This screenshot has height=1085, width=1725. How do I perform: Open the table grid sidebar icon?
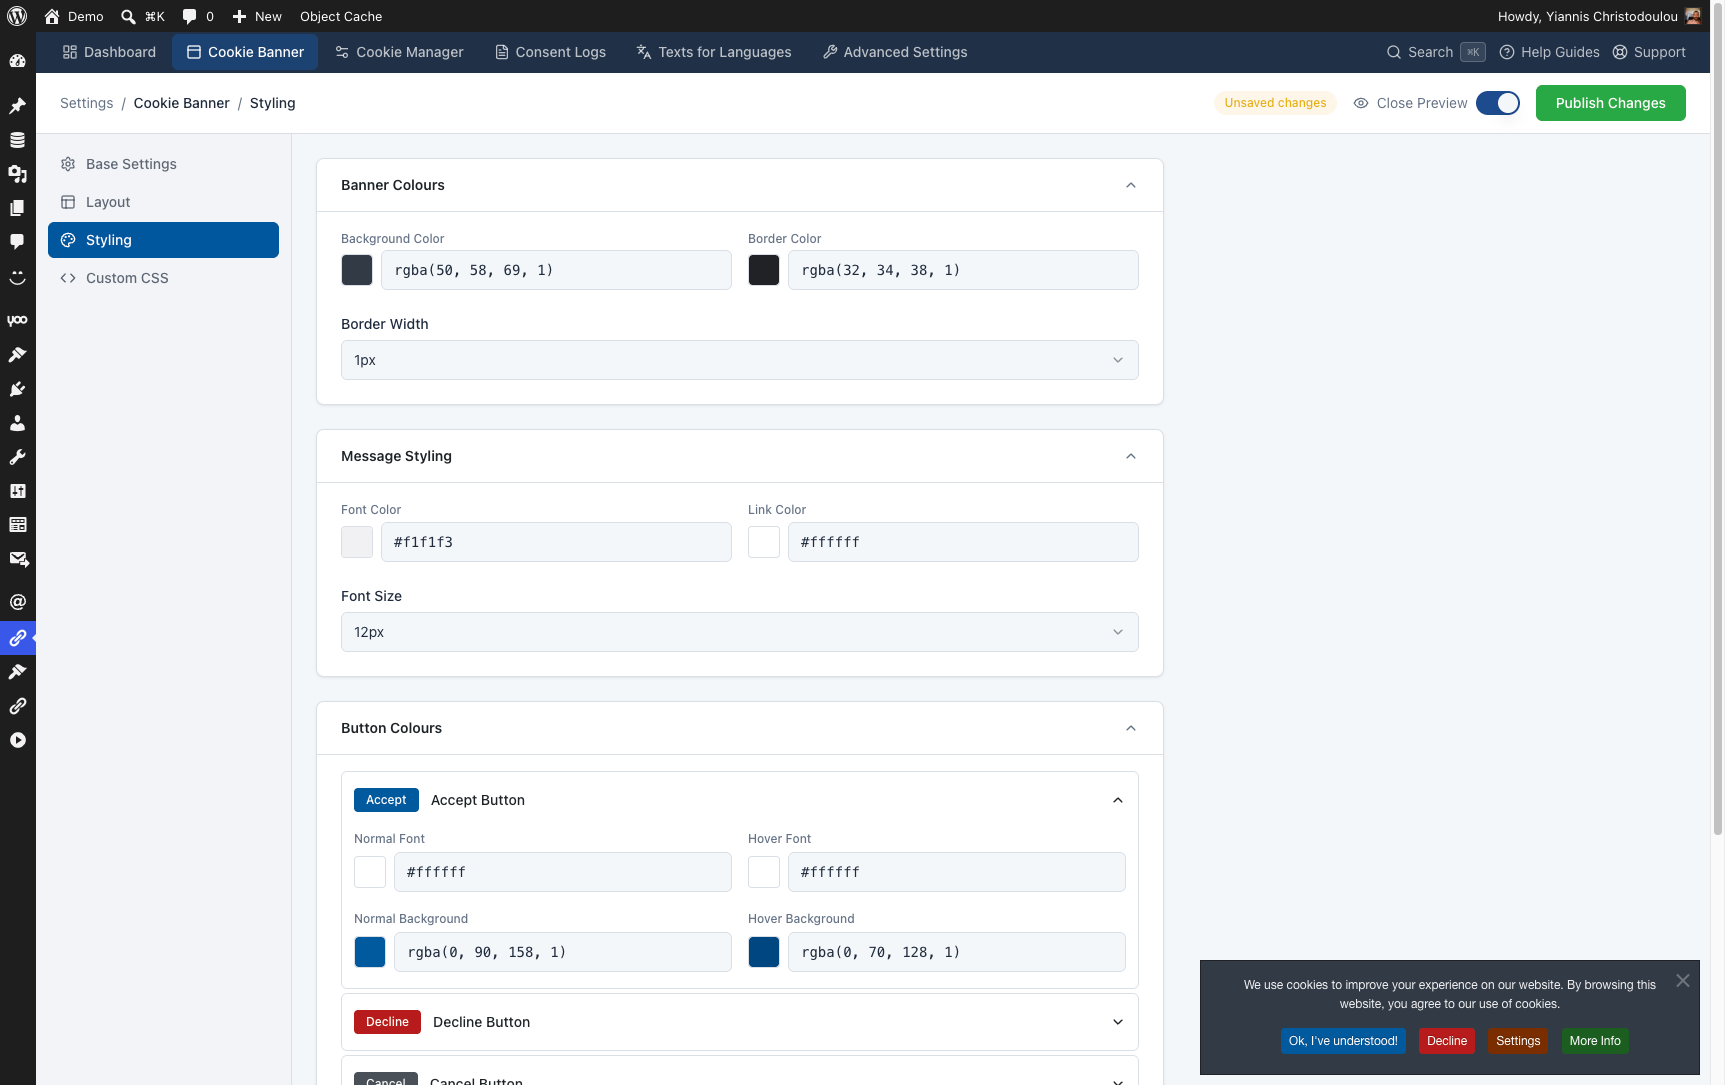(17, 525)
